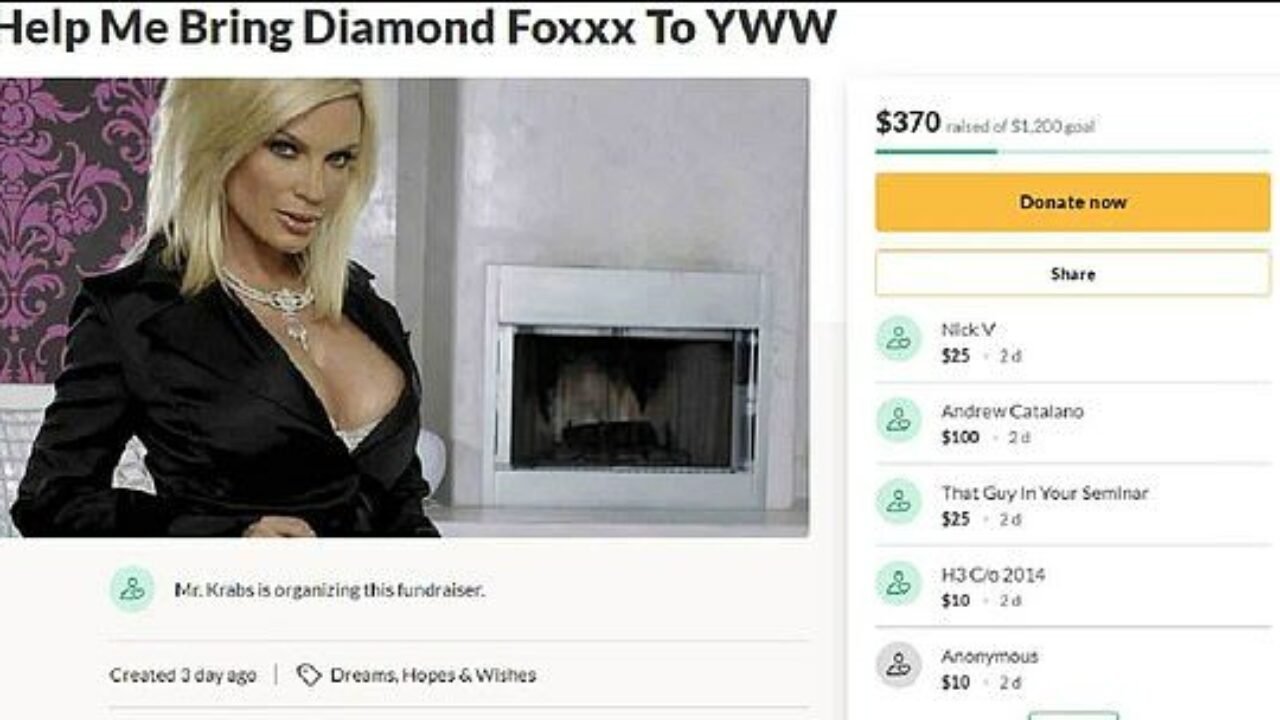1280x720 pixels.
Task: Click the fundraiser cover photo
Action: click(404, 307)
